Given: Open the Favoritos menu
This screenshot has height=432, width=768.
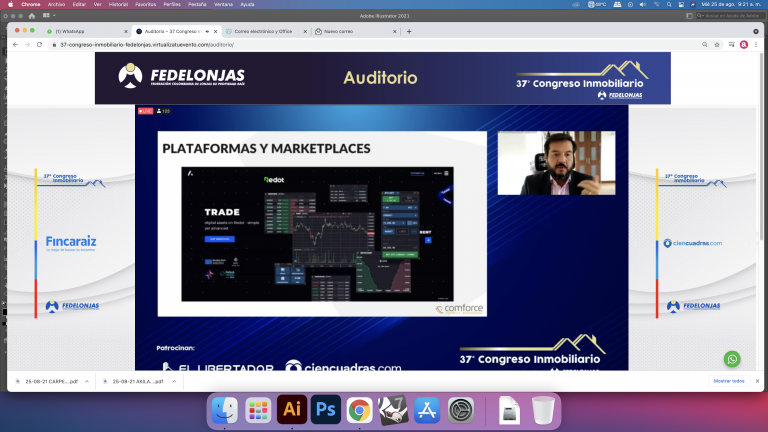Looking at the screenshot, I should [x=145, y=4].
